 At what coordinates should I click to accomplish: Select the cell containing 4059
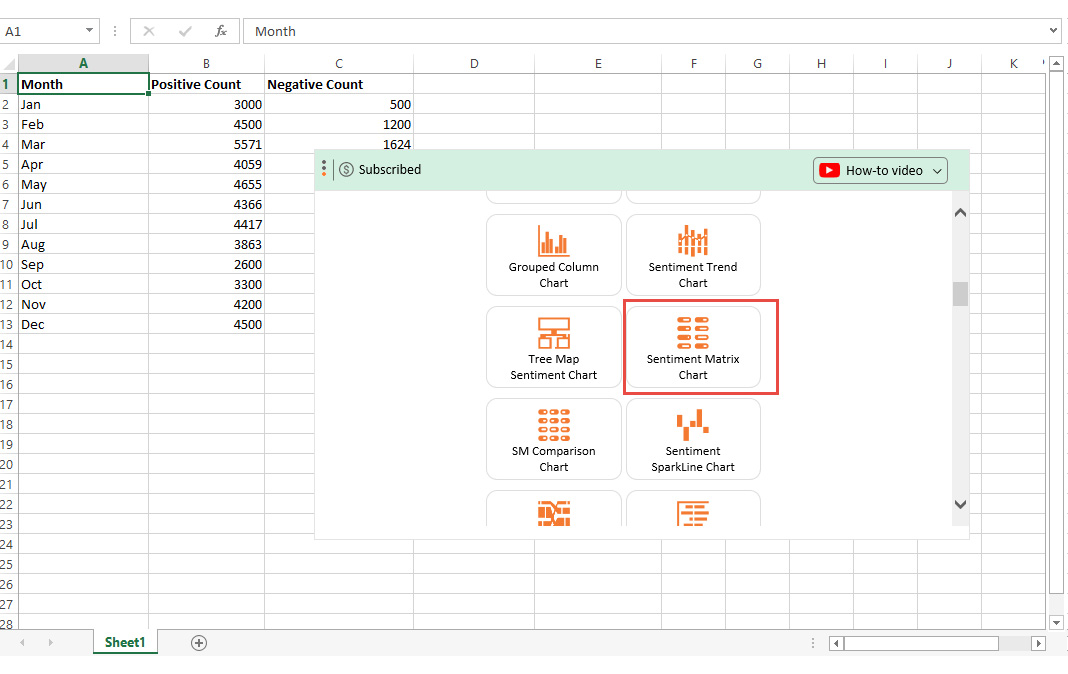[x=206, y=164]
